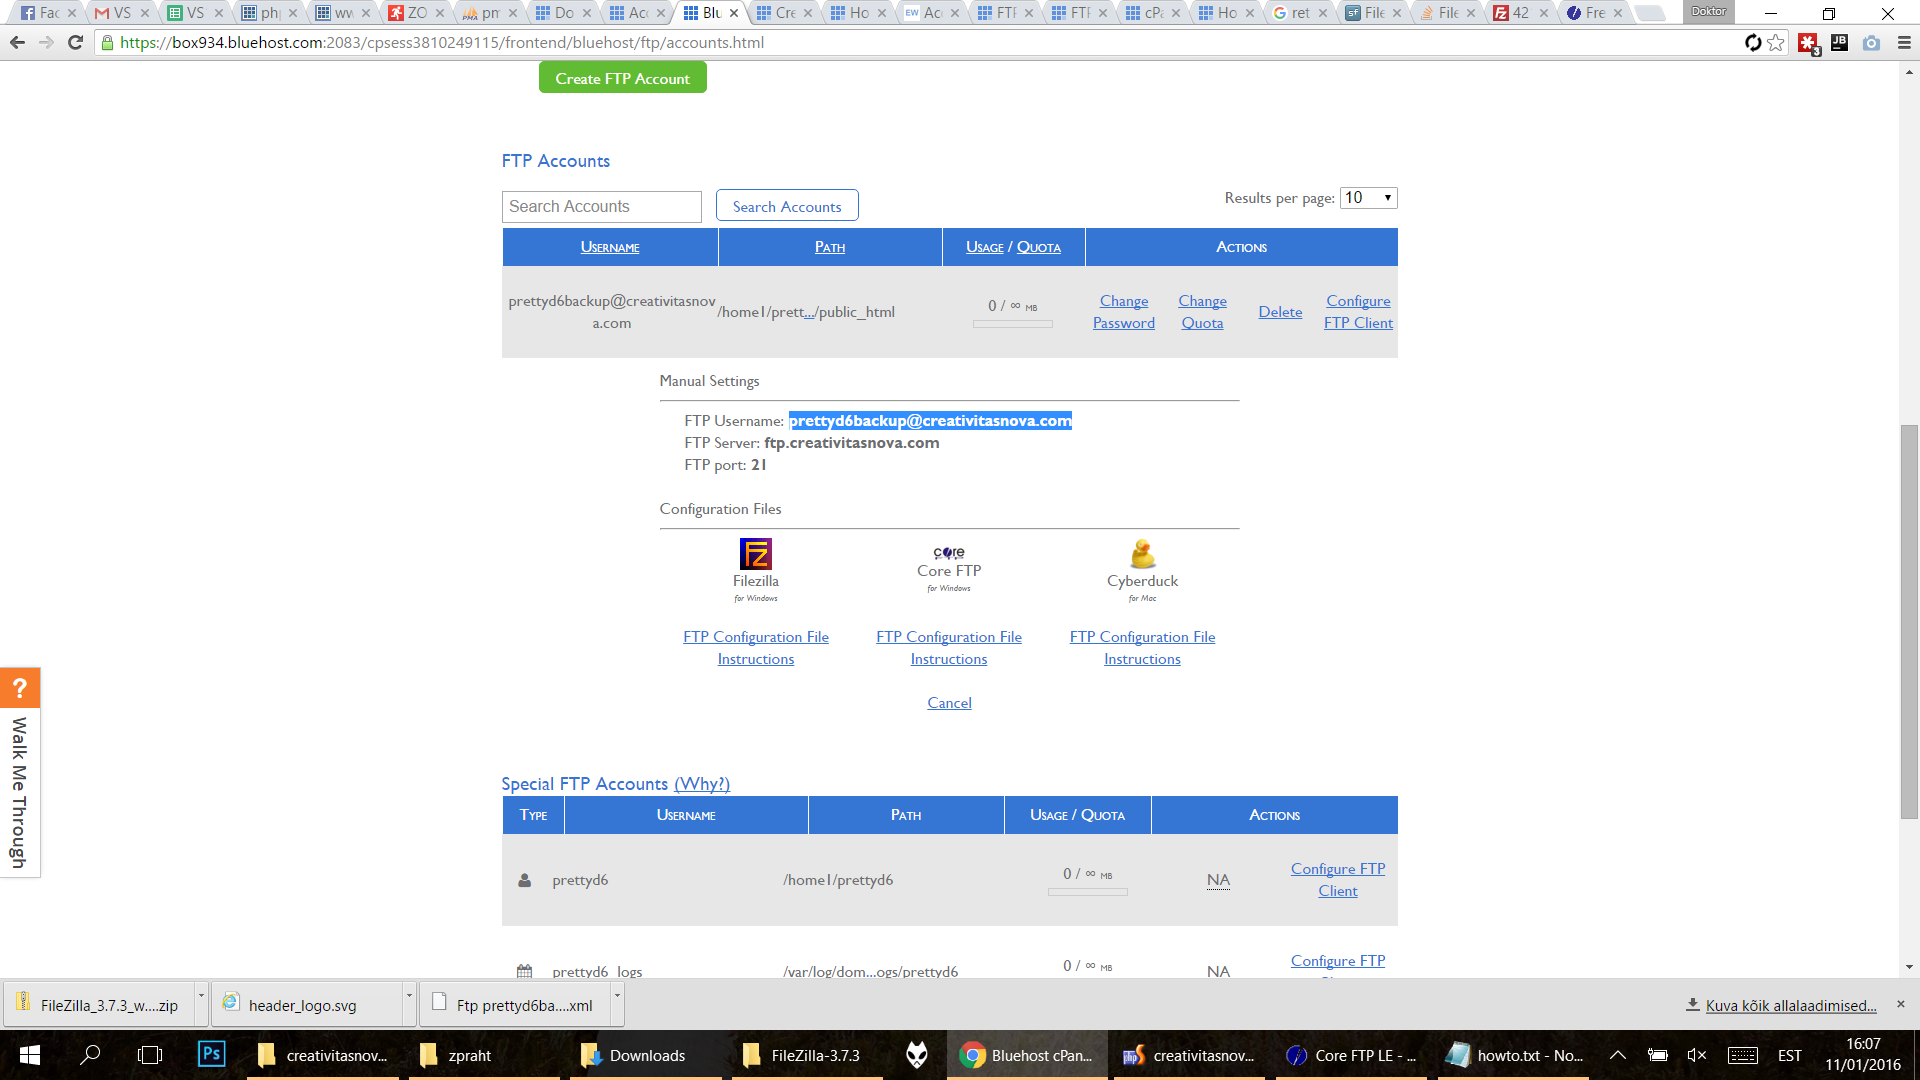Click Search Accounts submit button
The image size is (1920, 1080).
click(x=787, y=206)
